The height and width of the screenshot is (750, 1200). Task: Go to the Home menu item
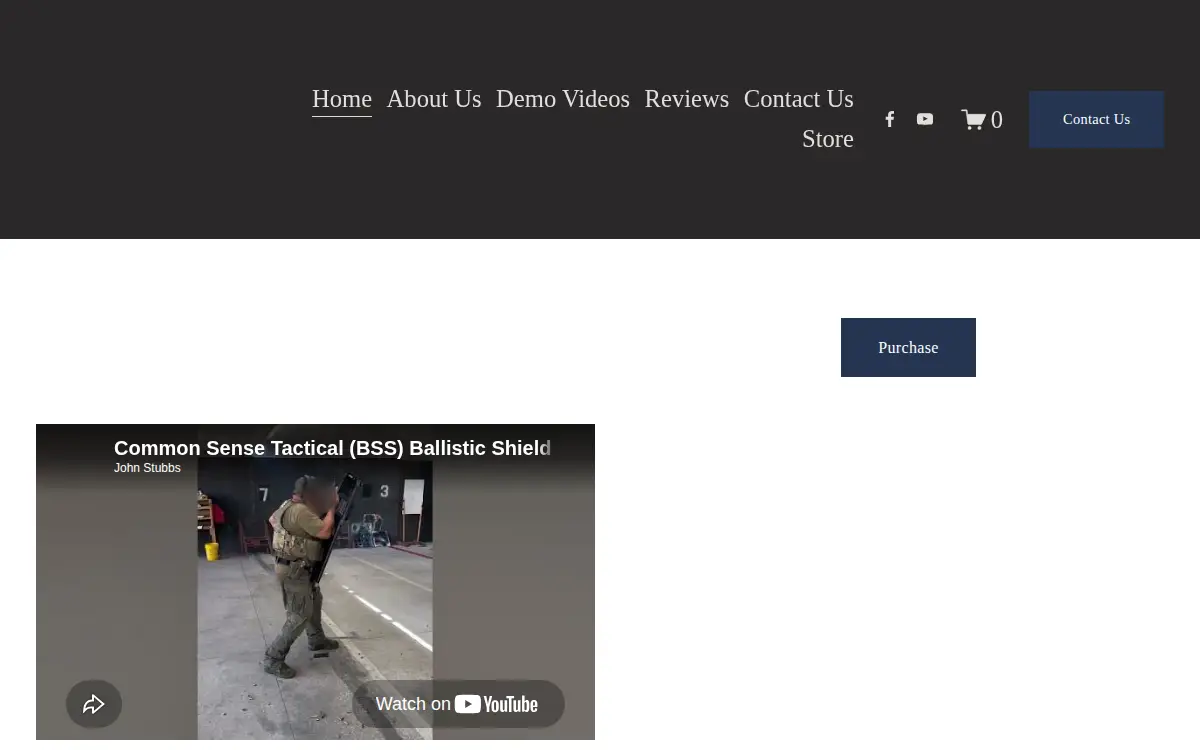tap(342, 99)
